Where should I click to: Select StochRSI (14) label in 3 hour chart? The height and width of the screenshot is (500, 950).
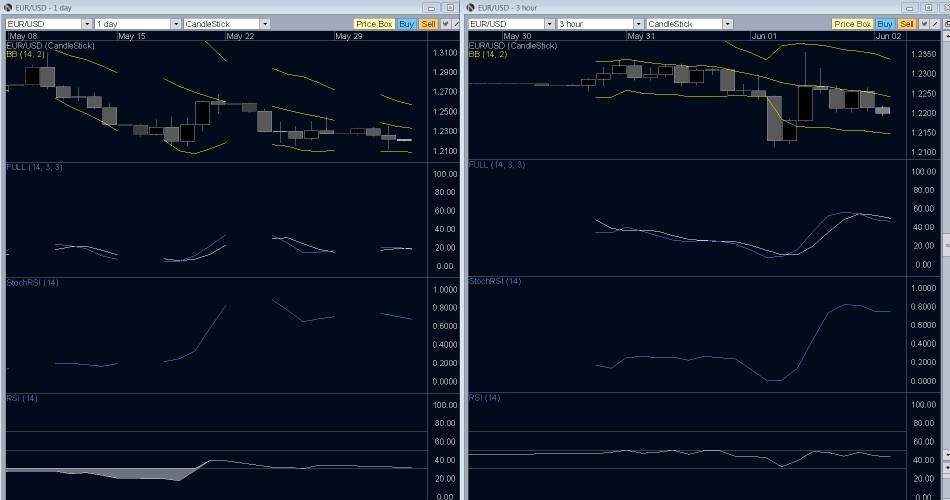pos(494,281)
